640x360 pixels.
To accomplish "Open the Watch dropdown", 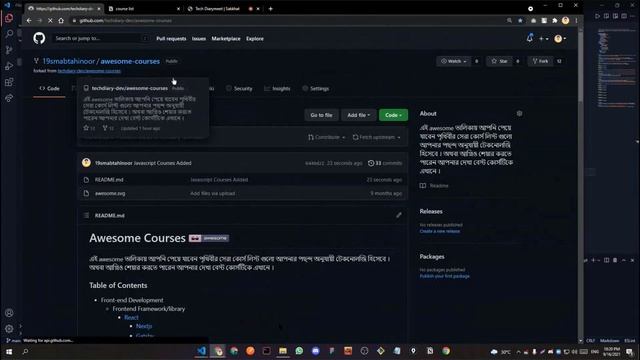I will tap(453, 61).
